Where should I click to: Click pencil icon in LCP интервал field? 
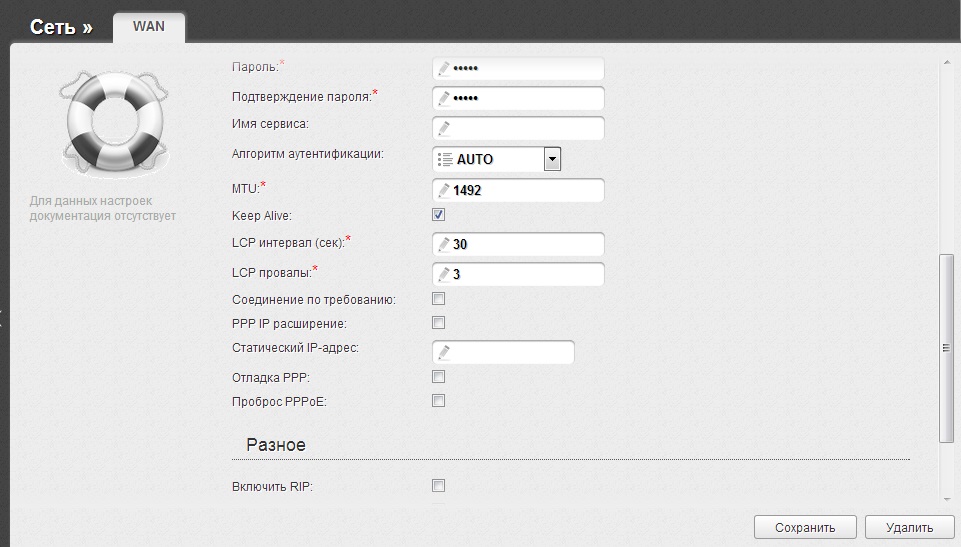[443, 244]
